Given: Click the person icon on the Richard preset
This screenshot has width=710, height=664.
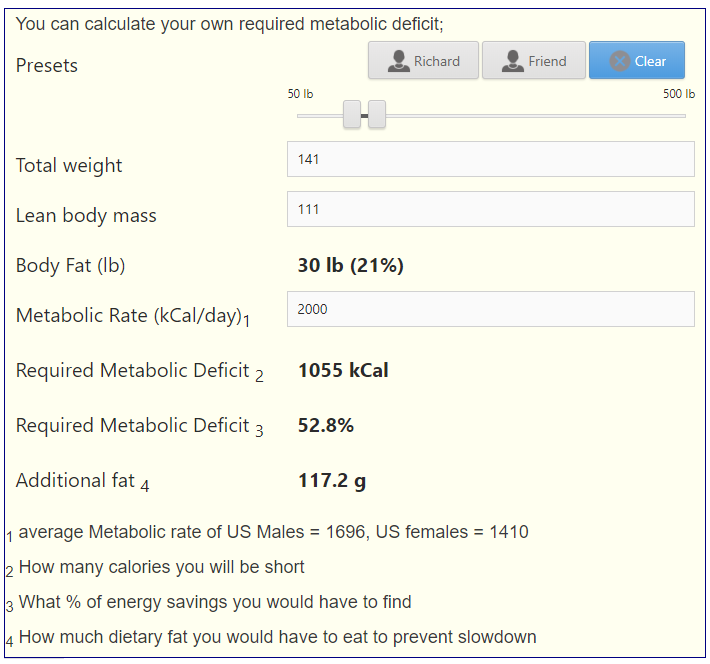Looking at the screenshot, I should 398,61.
